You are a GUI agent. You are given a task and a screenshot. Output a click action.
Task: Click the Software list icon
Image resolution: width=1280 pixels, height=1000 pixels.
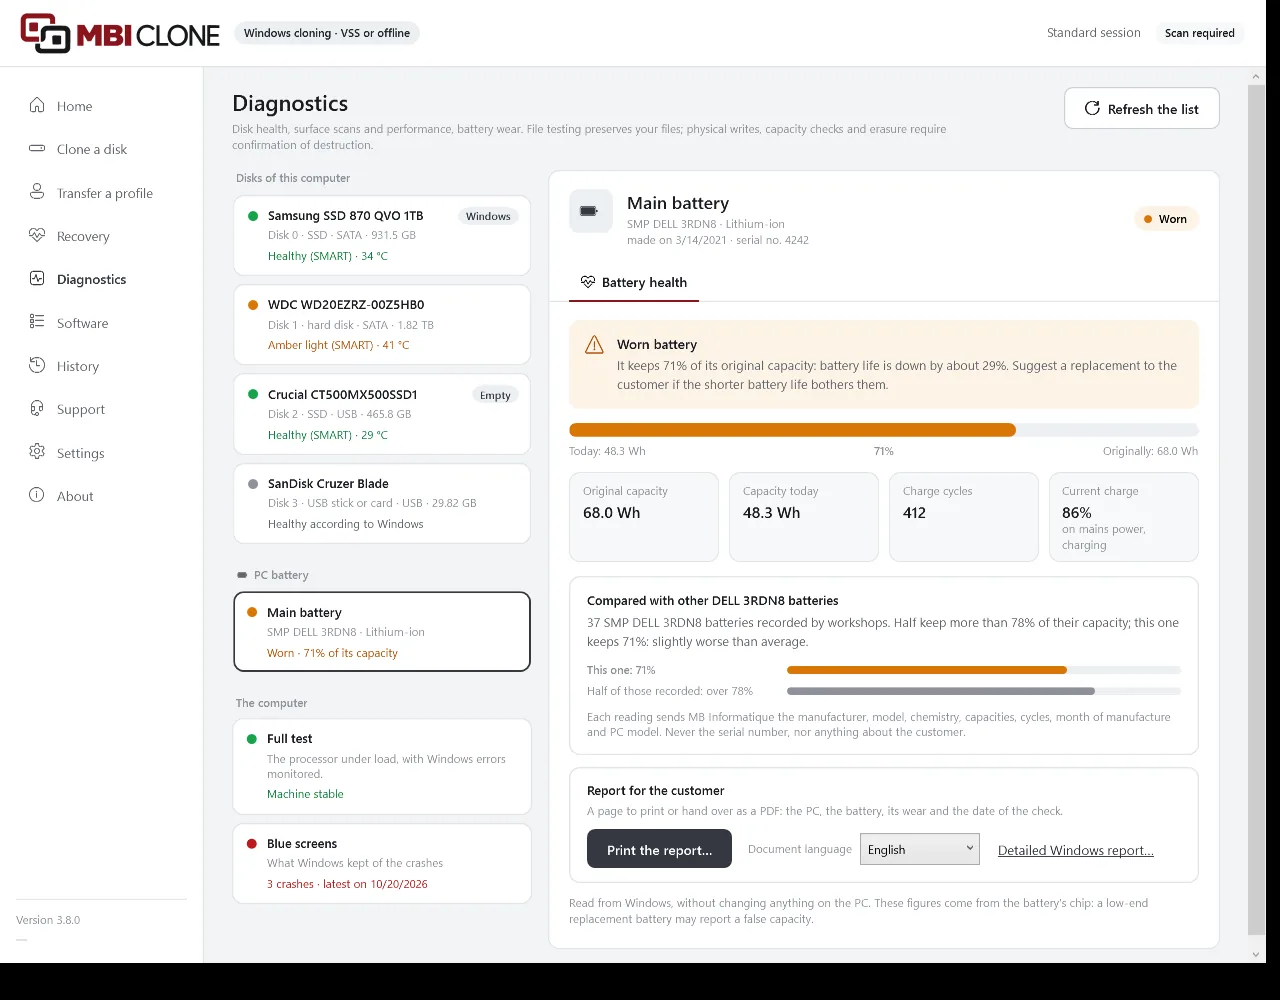(37, 322)
